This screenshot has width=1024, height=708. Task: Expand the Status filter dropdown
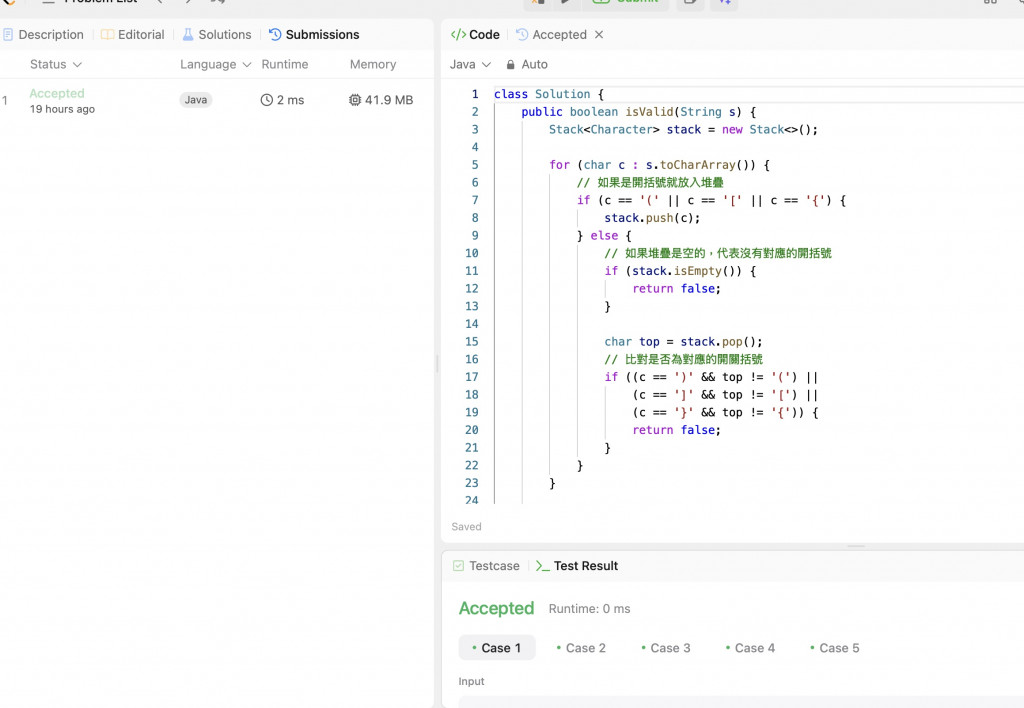[x=56, y=64]
